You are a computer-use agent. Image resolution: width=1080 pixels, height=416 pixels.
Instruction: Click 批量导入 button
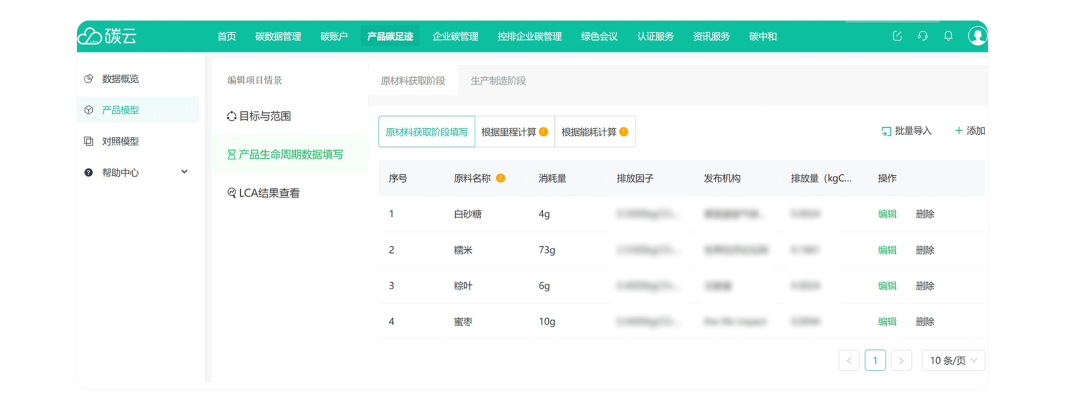pos(906,131)
